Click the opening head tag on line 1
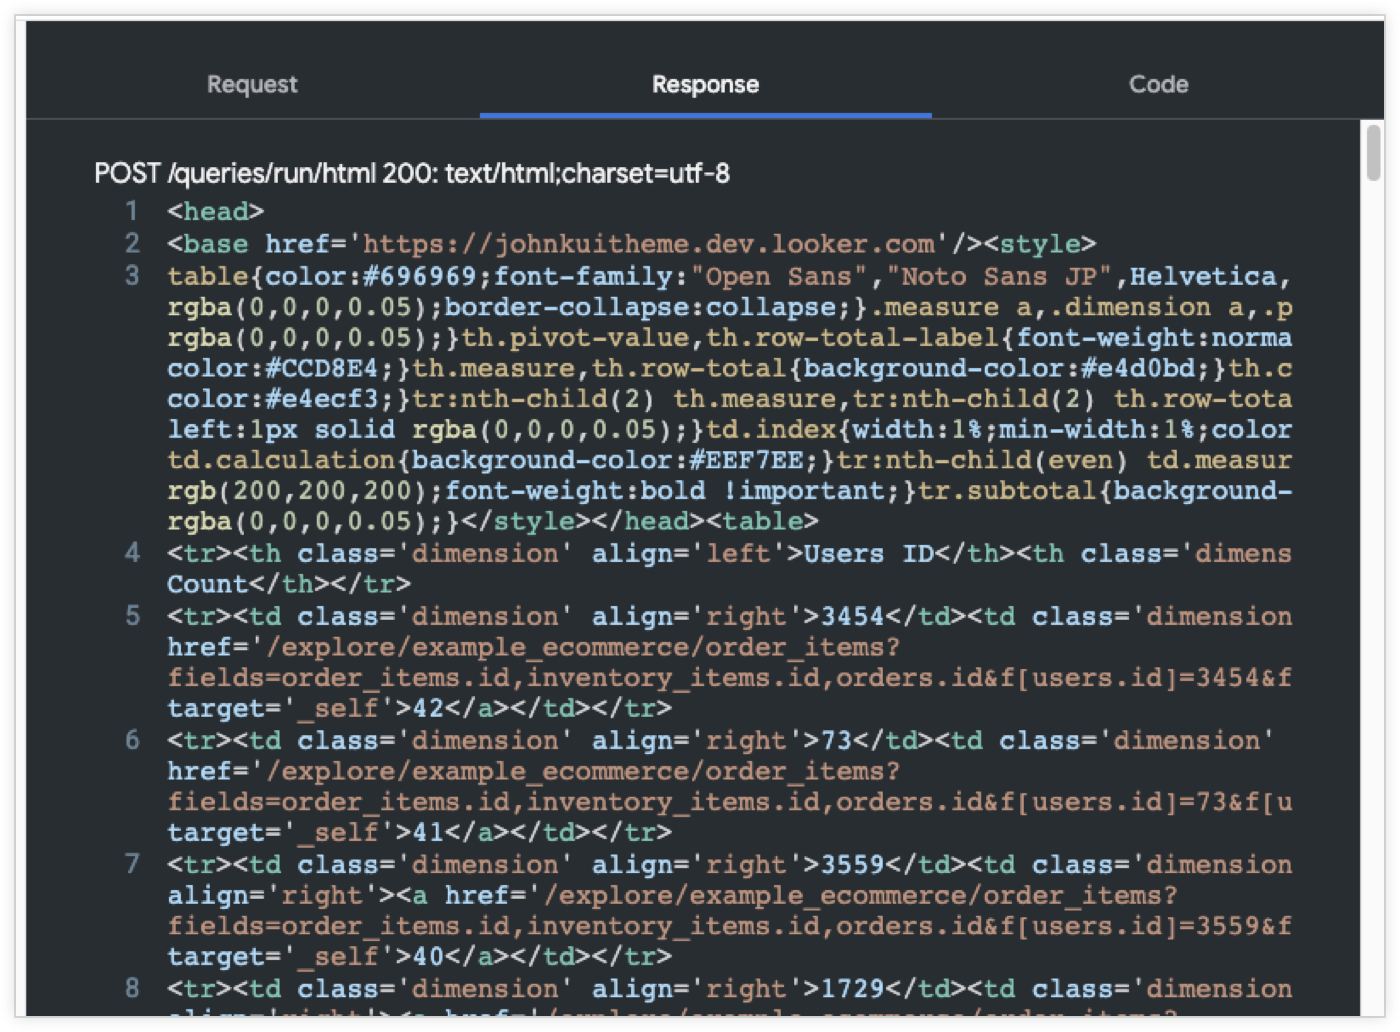The width and height of the screenshot is (1400, 1032). [x=216, y=212]
